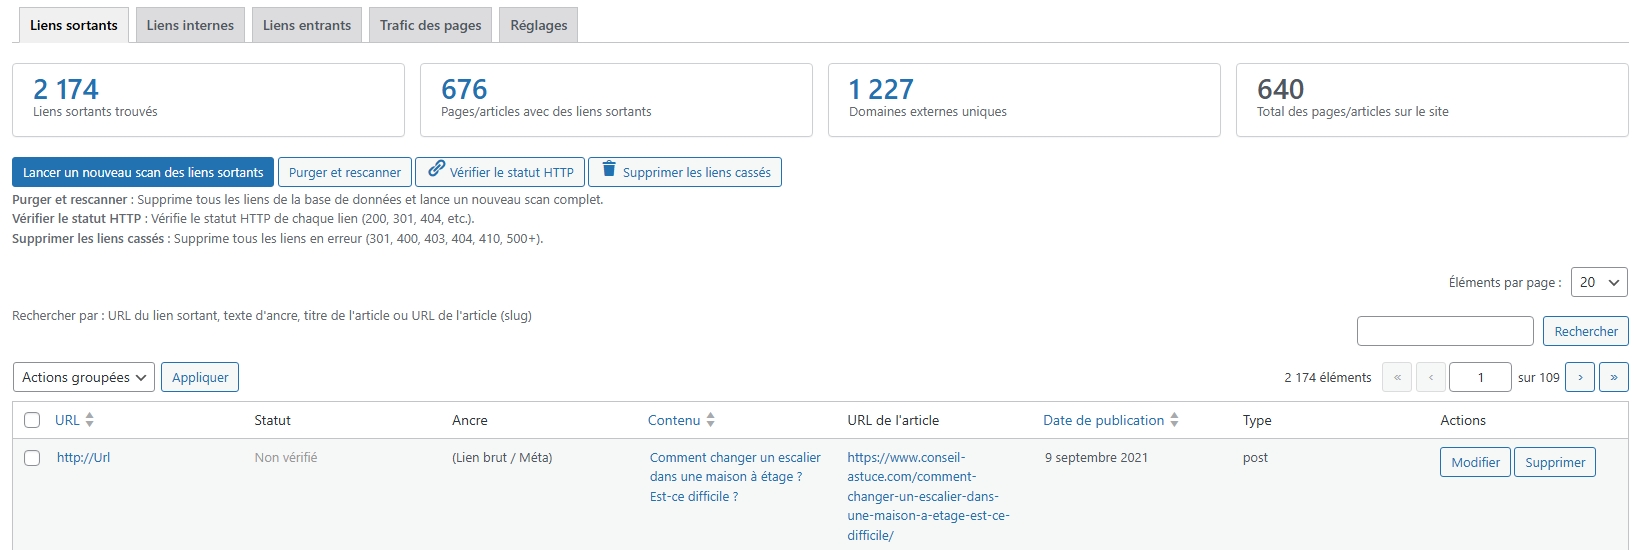Sort by Contenu column header

674,420
